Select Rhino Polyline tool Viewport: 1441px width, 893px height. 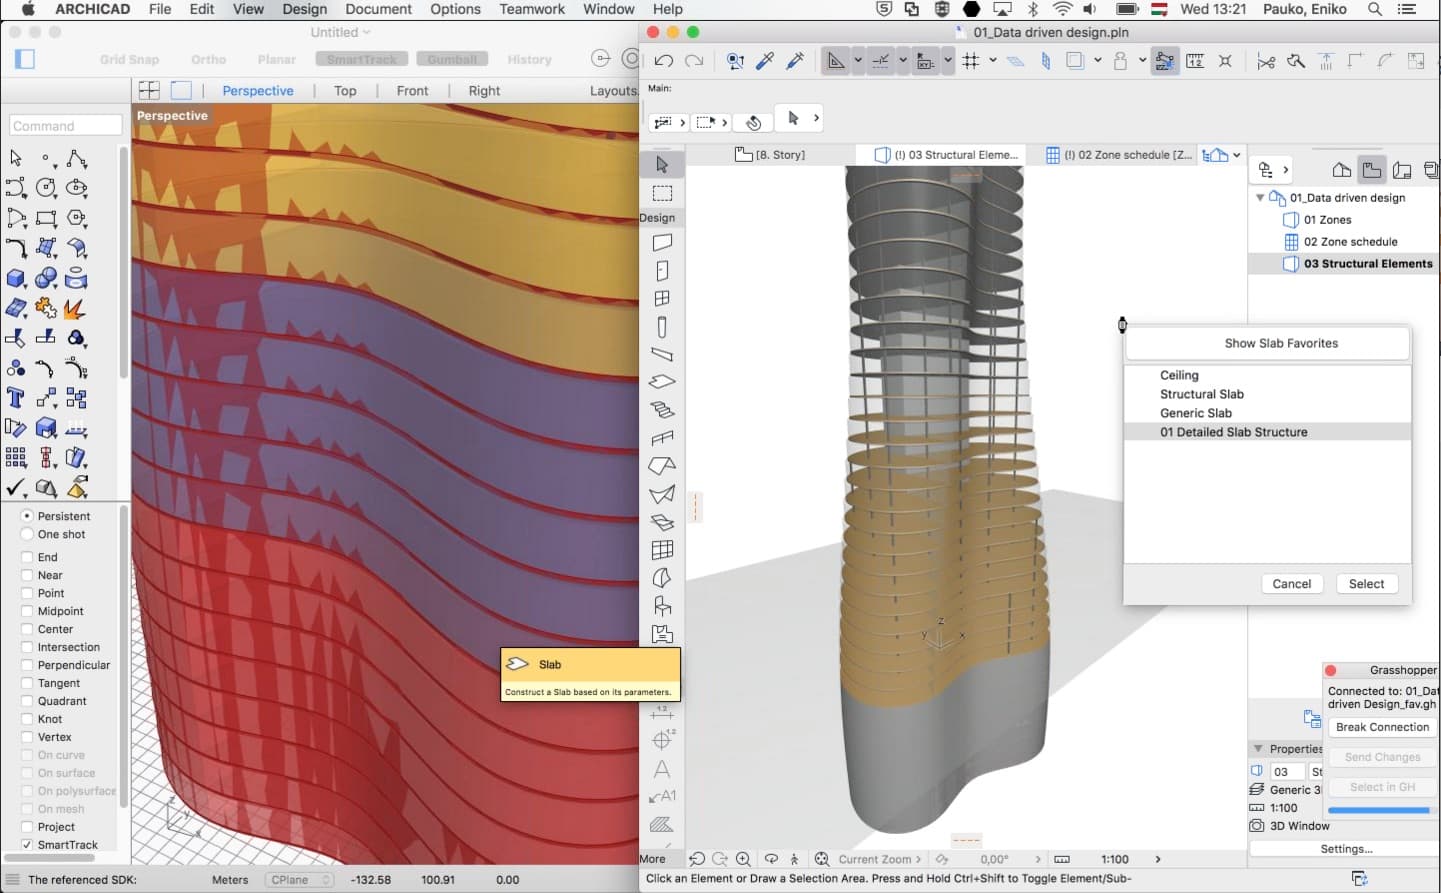click(x=76, y=158)
